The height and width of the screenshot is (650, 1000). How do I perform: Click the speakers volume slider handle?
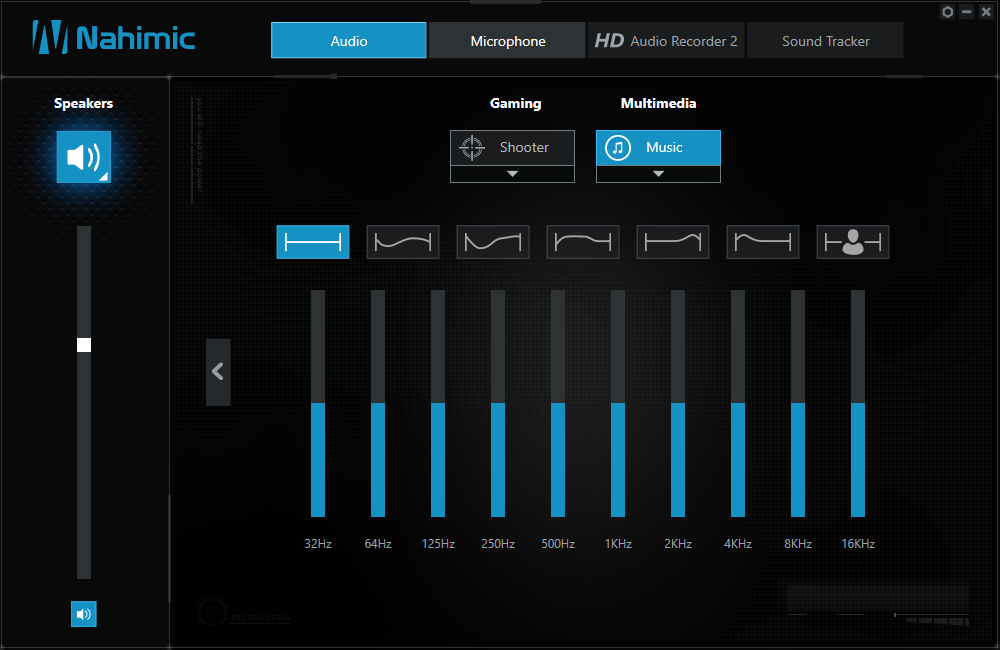coord(84,345)
